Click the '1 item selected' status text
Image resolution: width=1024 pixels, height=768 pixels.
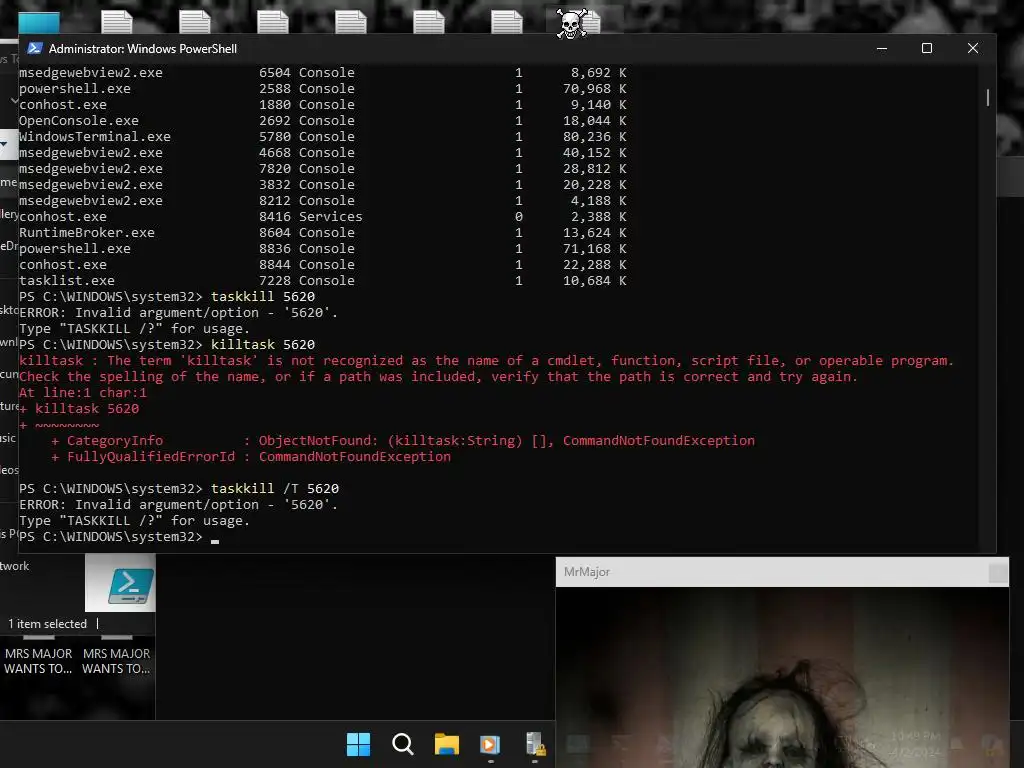tap(47, 624)
